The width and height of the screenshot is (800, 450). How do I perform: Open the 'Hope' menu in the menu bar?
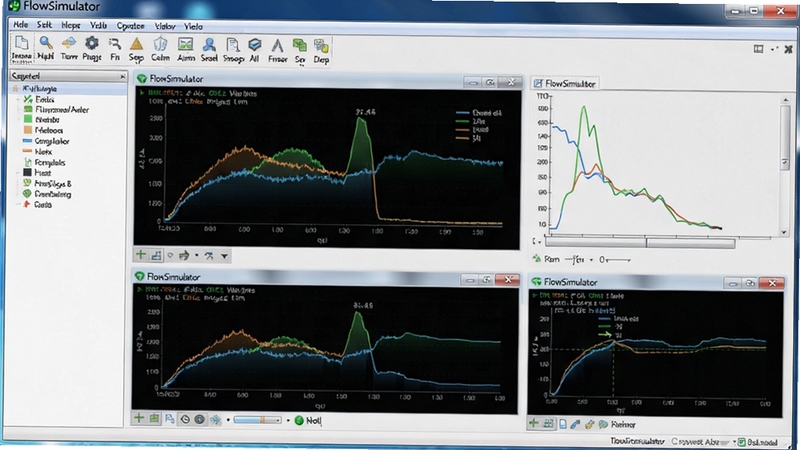pyautogui.click(x=70, y=25)
